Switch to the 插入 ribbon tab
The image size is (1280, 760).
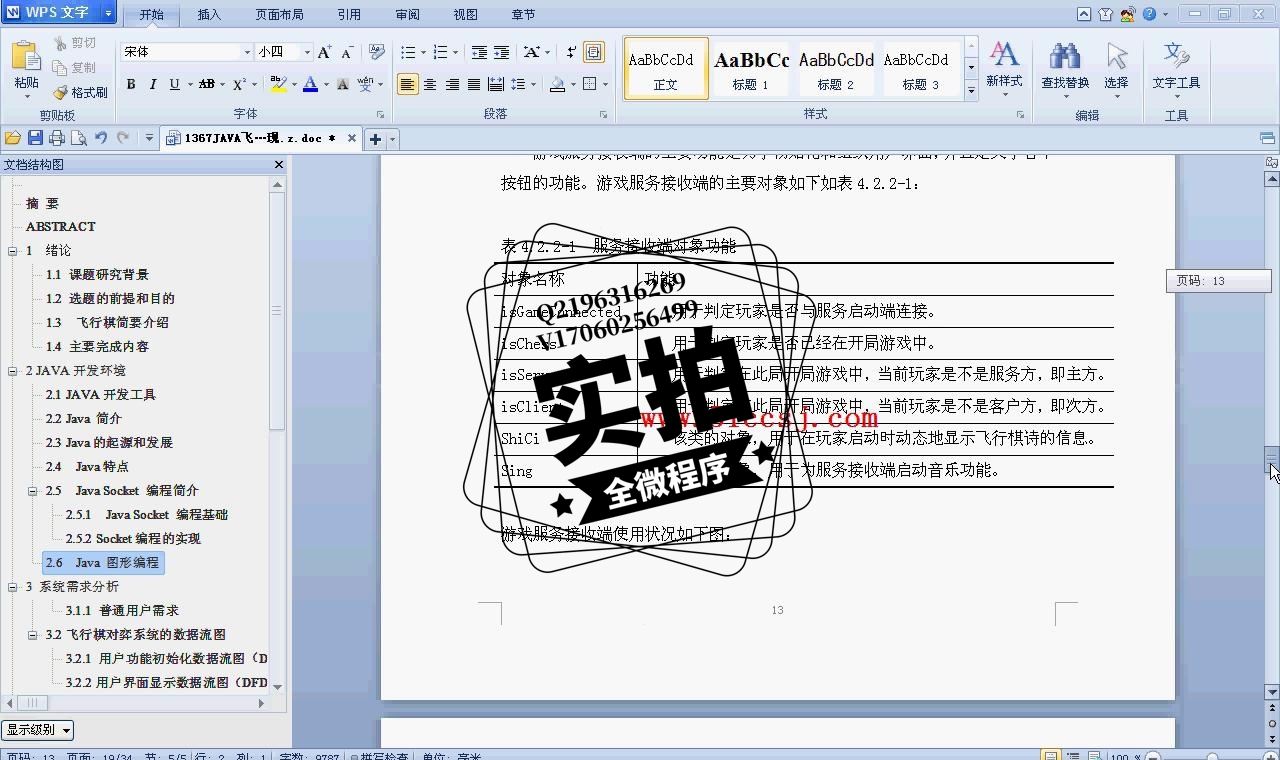[x=209, y=15]
